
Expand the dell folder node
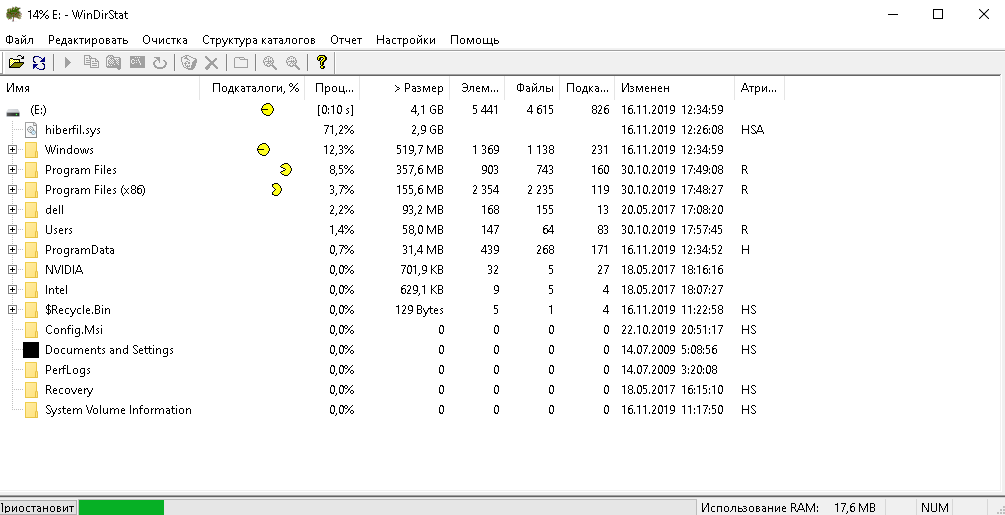tap(12, 210)
